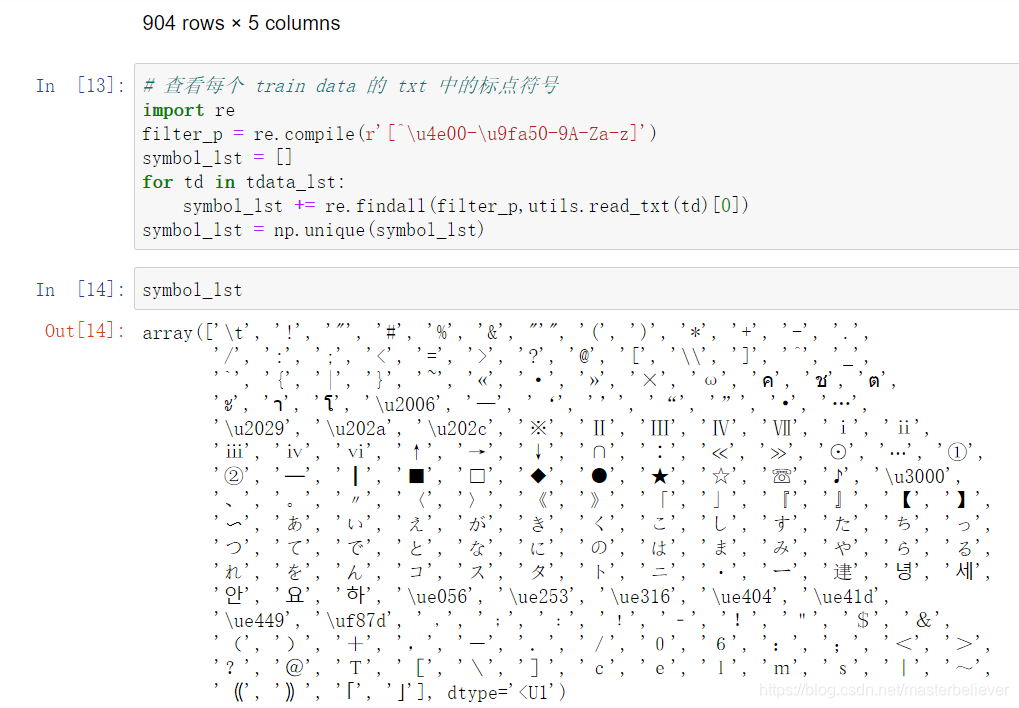Click the np.unique(symbol_lst) line
This screenshot has width=1019, height=708.
313,230
